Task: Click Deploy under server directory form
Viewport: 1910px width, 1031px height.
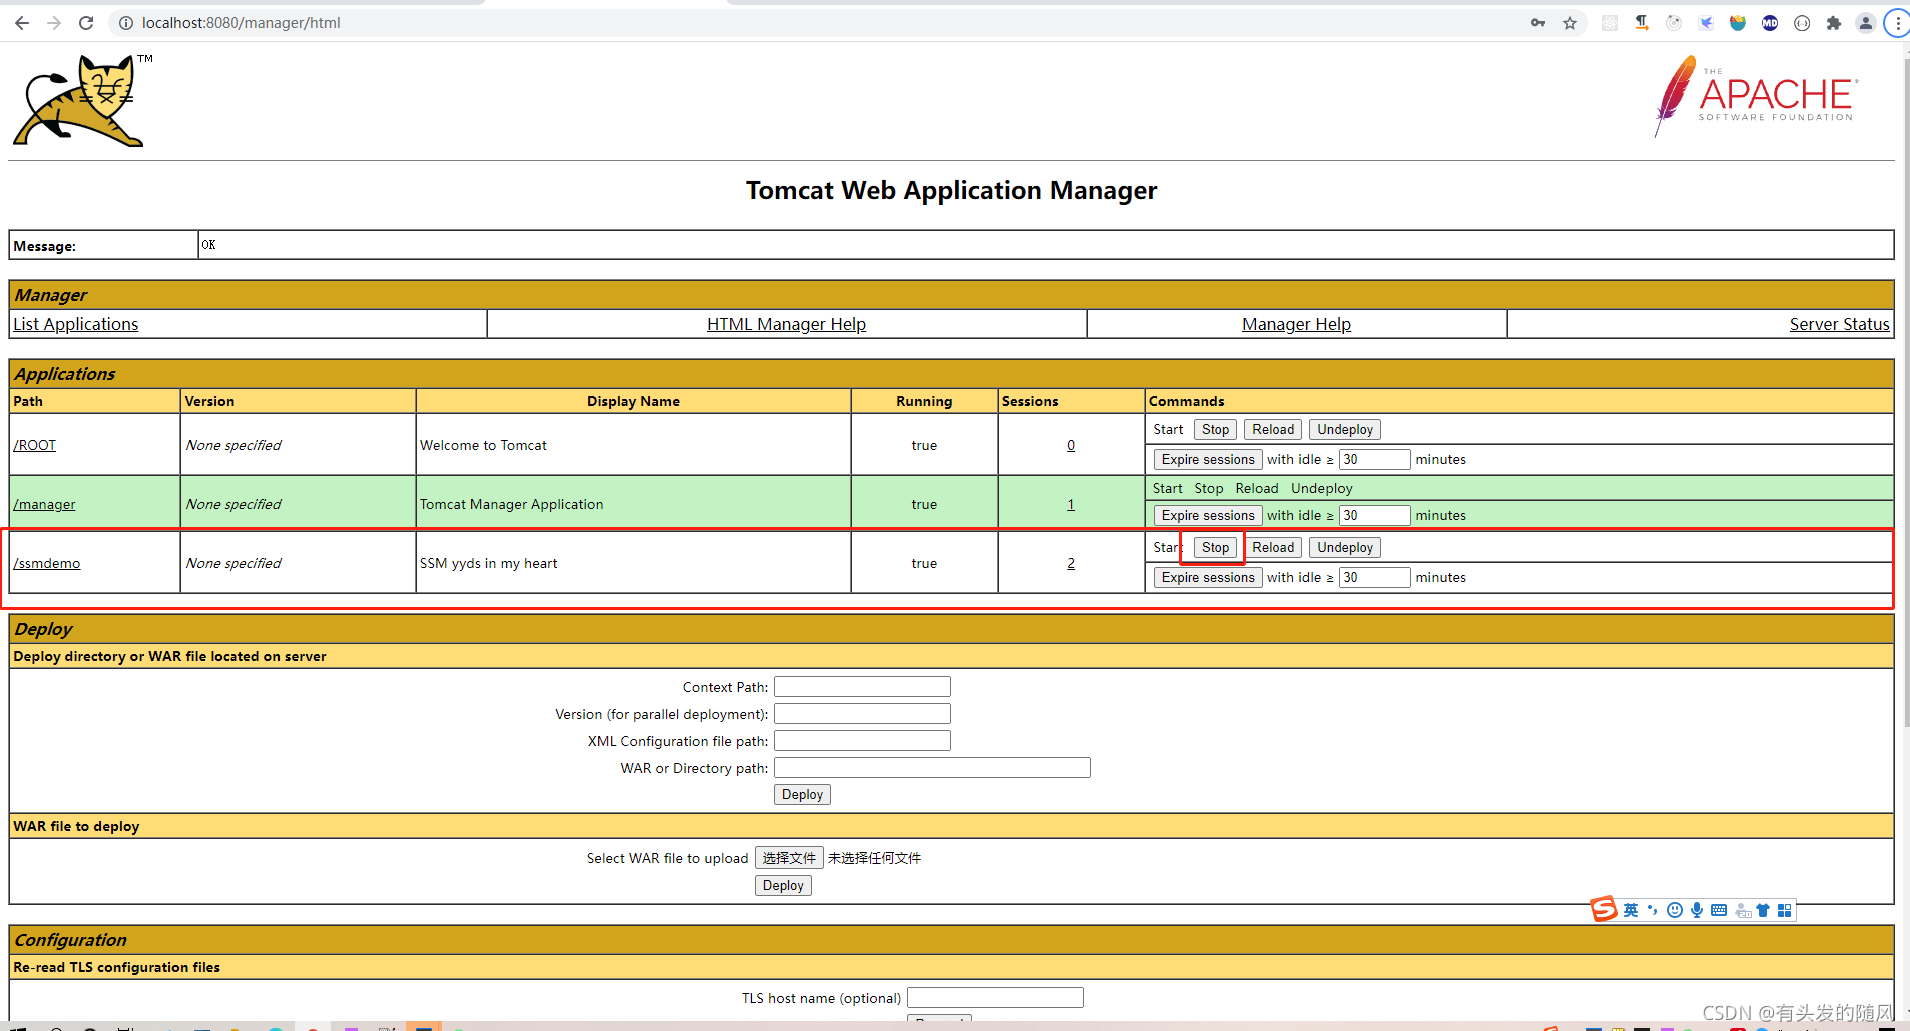Action: point(802,794)
